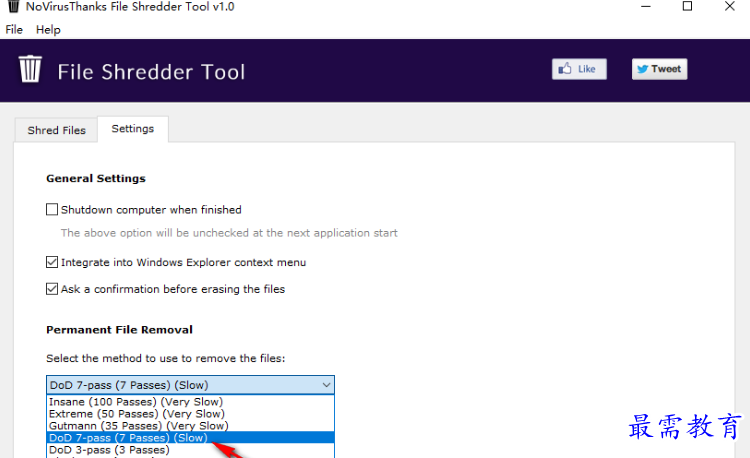Click the General Settings heading
750x458 pixels.
pyautogui.click(x=96, y=178)
